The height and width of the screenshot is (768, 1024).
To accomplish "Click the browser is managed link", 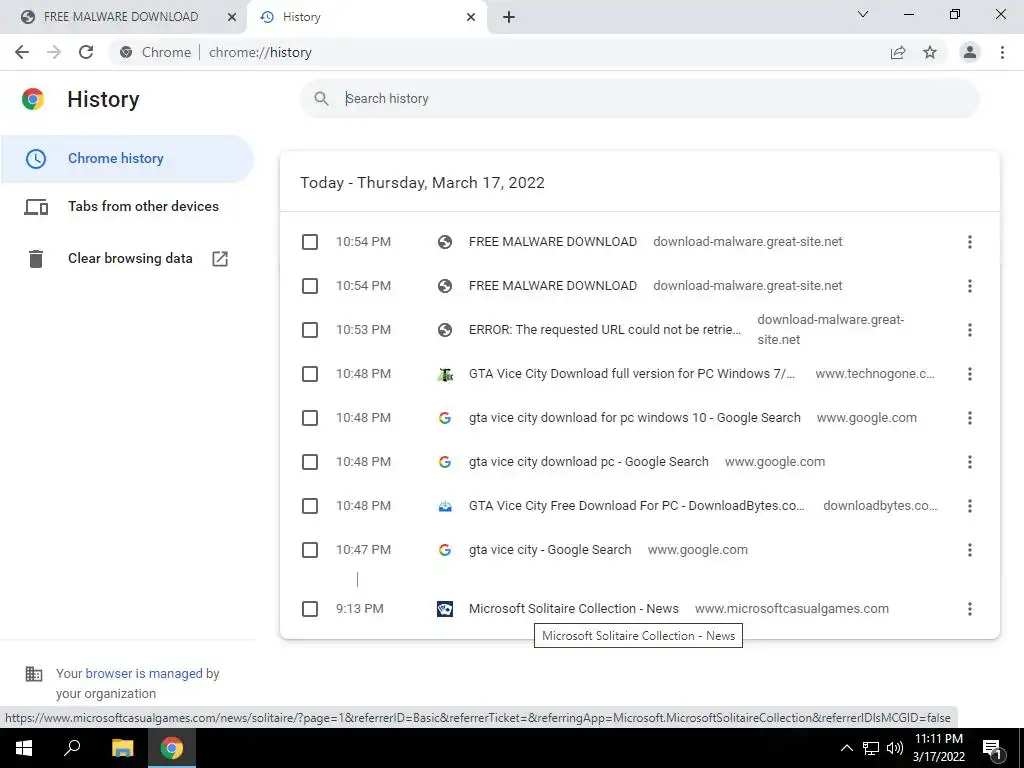I will click(144, 673).
